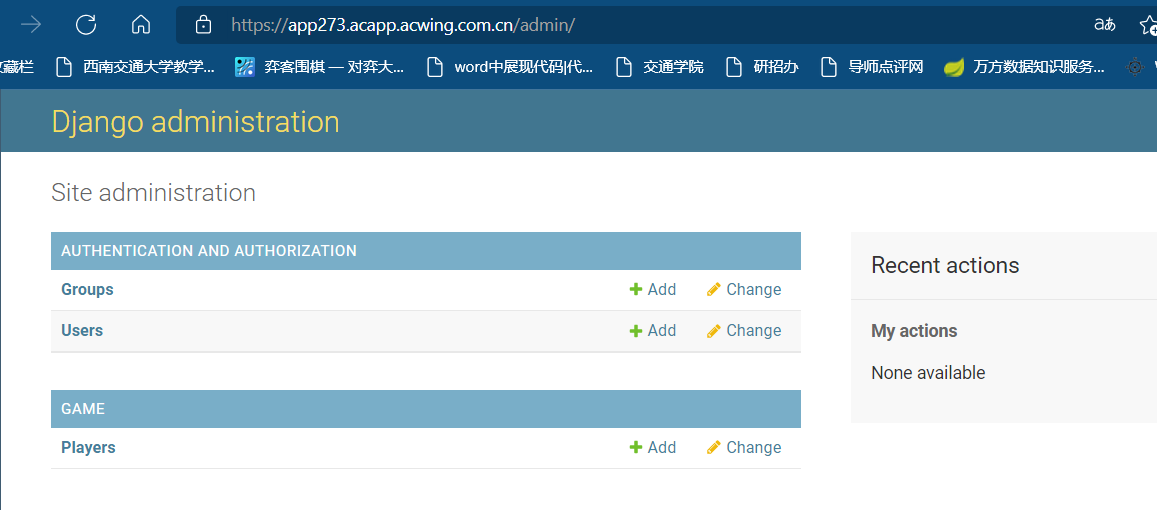
Task: Open 导师点评网 bookmark
Action: point(873,67)
